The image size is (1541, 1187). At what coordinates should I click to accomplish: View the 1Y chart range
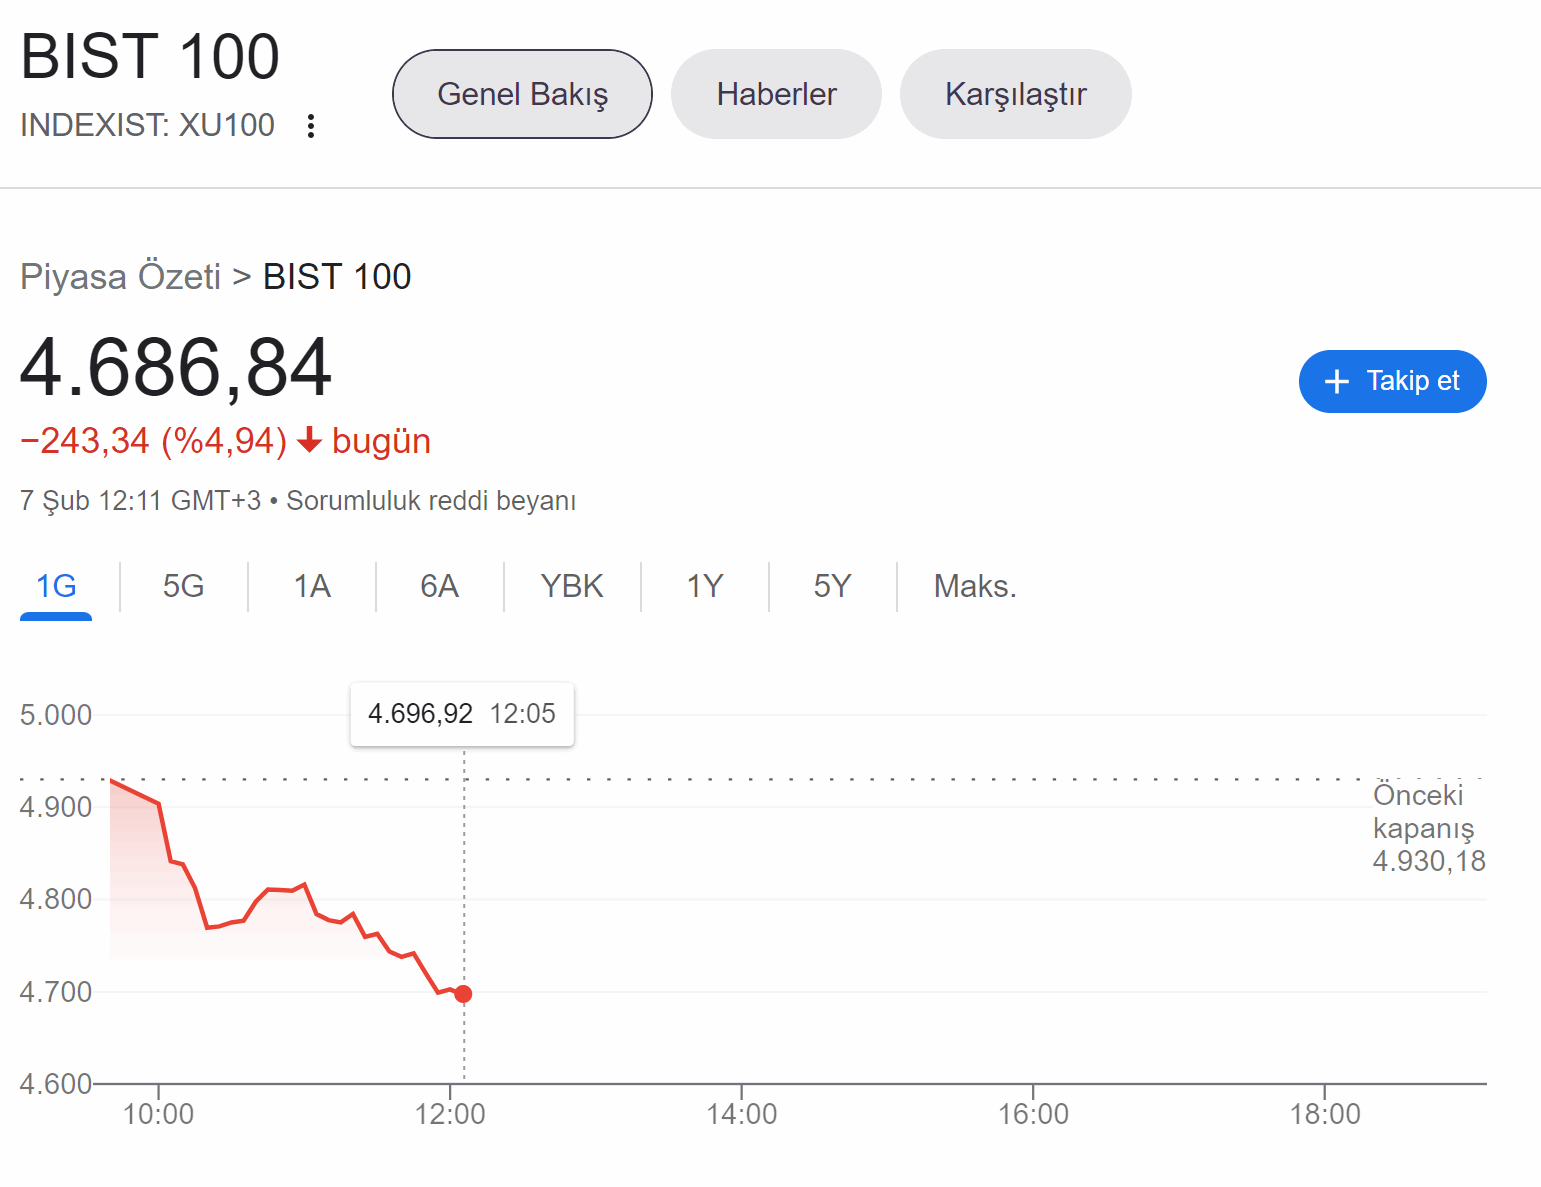[705, 586]
